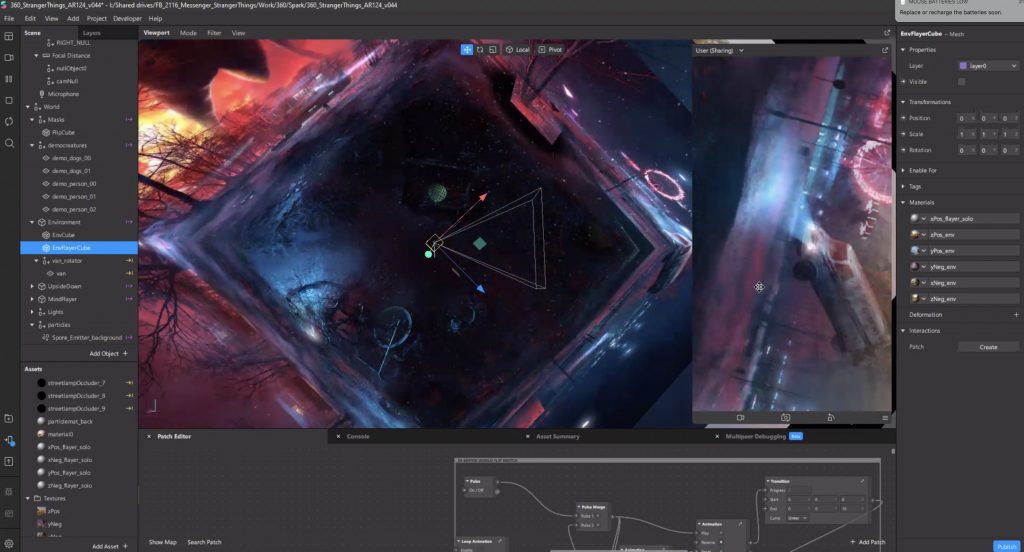The image size is (1024, 552).
Task: Open the layer0 Layer dropdown
Action: click(988, 66)
